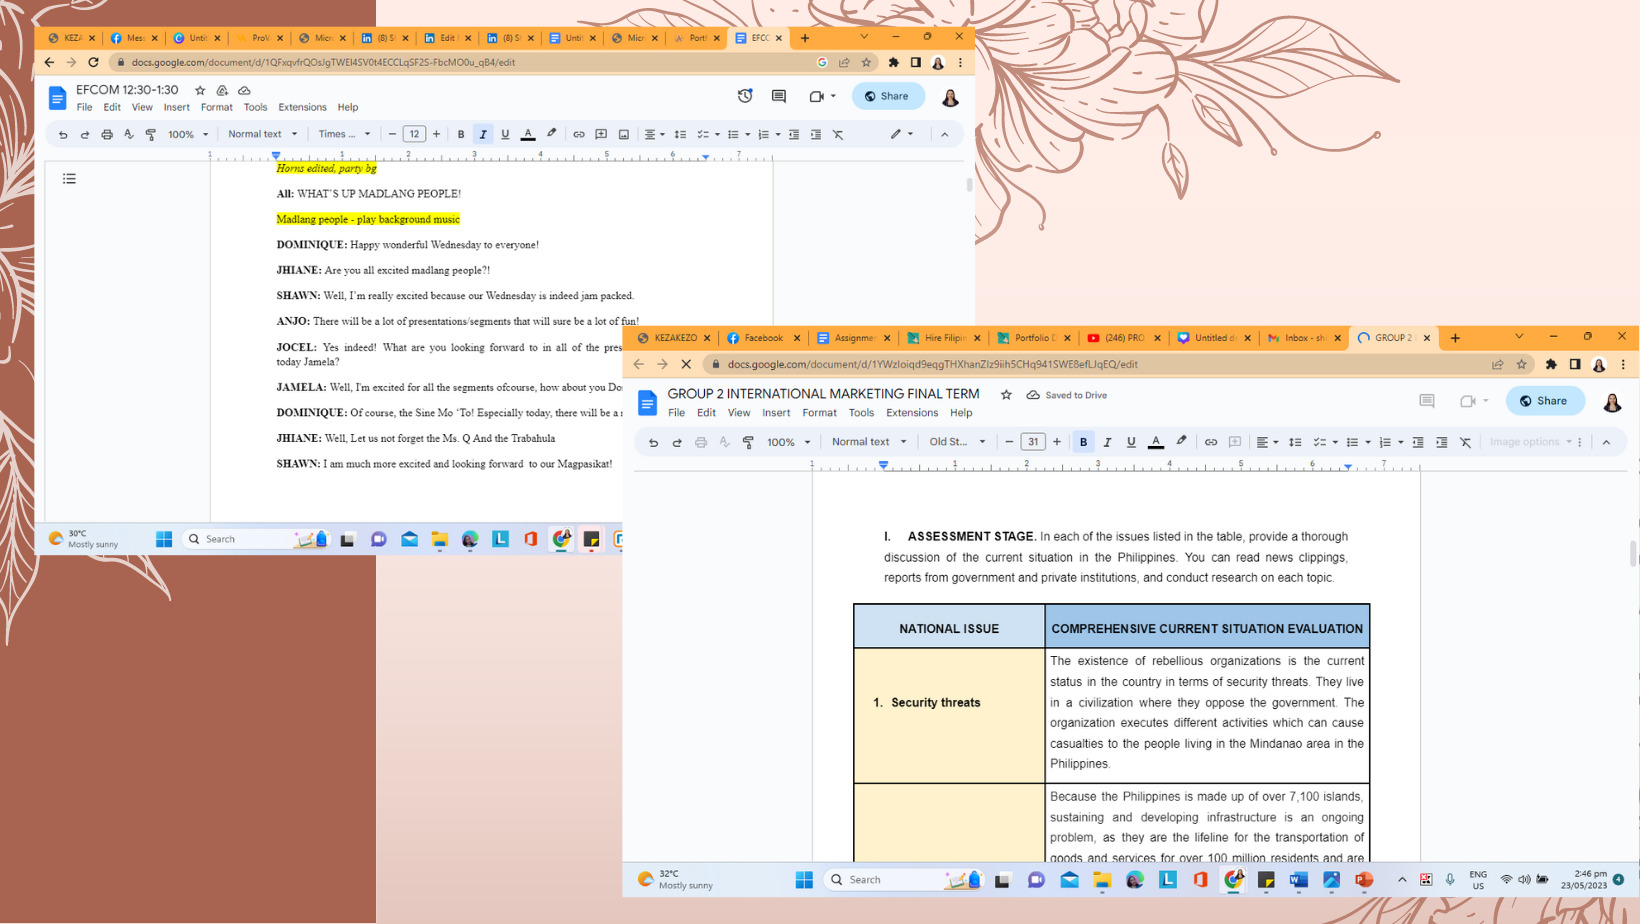Add comment in the EFCOM document toolbar
This screenshot has height=924, width=1640.
click(601, 134)
